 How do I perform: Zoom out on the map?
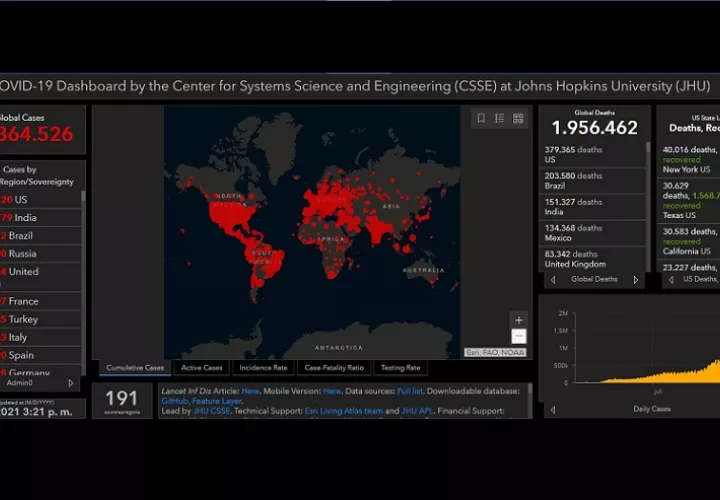click(518, 337)
